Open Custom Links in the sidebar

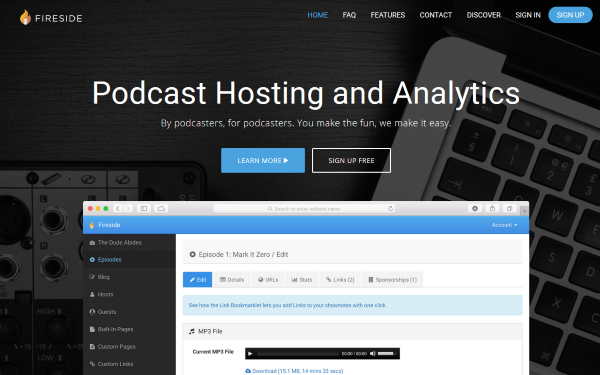coord(129,364)
